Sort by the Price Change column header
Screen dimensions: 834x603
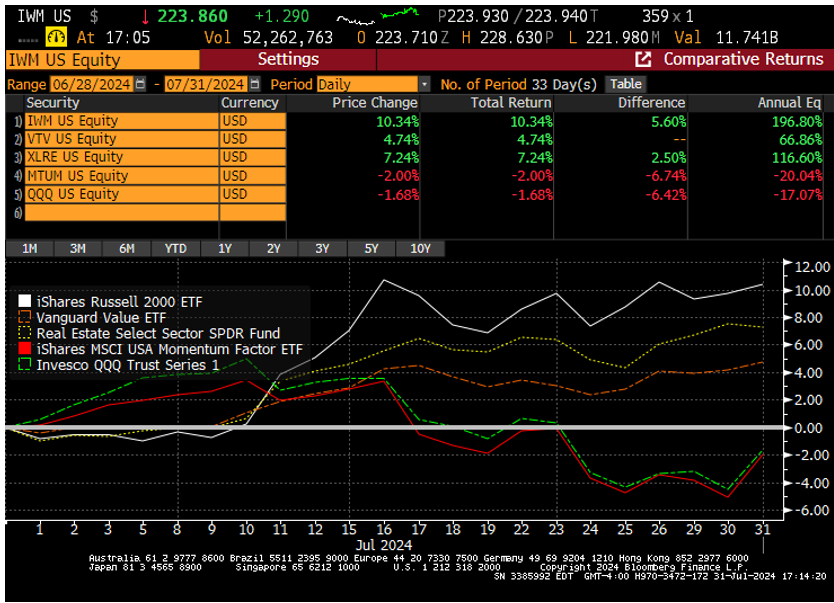(374, 103)
